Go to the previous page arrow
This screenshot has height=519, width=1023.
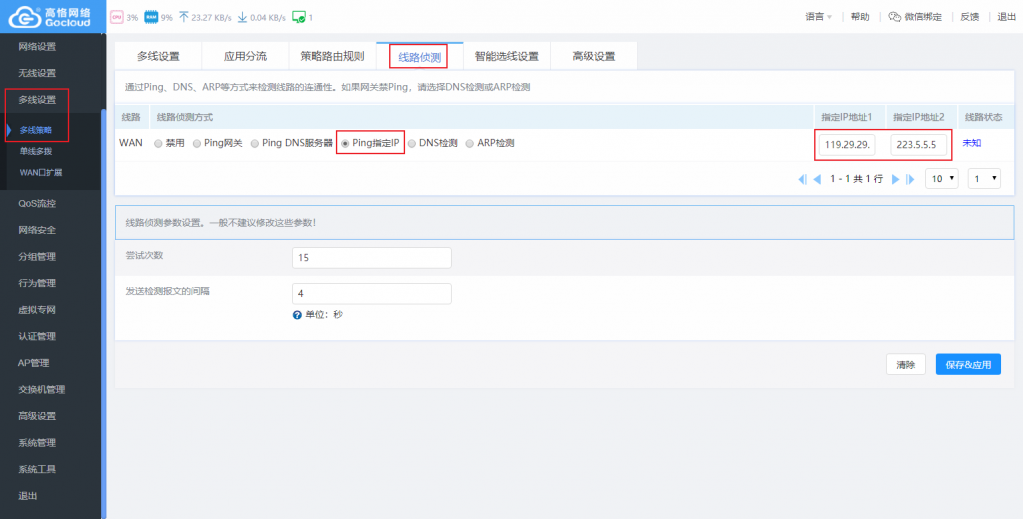(817, 179)
